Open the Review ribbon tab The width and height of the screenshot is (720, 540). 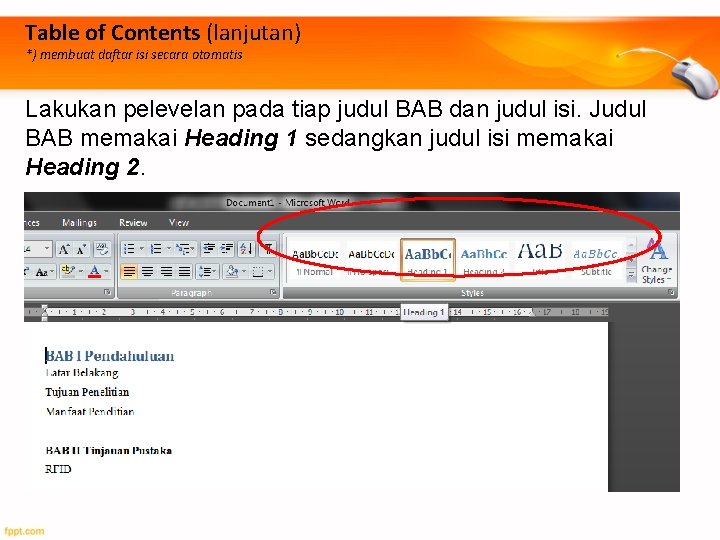point(133,223)
